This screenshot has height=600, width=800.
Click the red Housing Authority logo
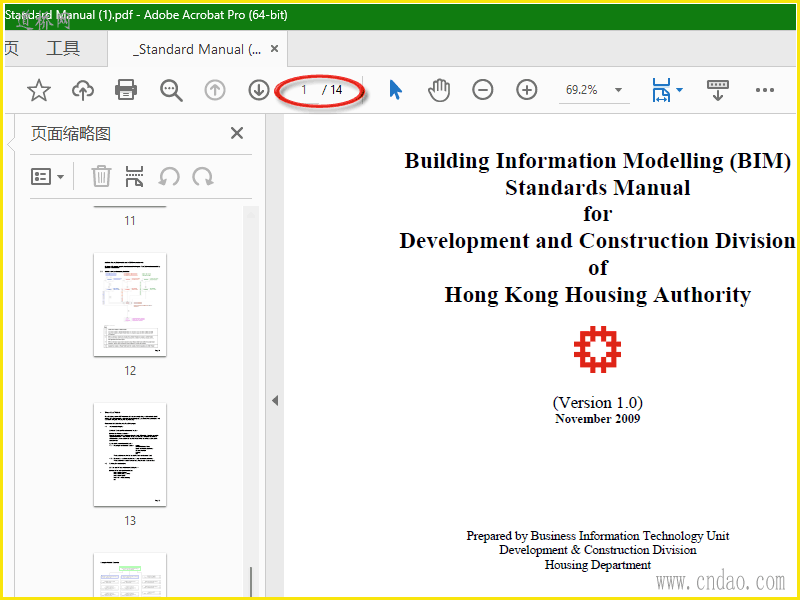tap(597, 349)
